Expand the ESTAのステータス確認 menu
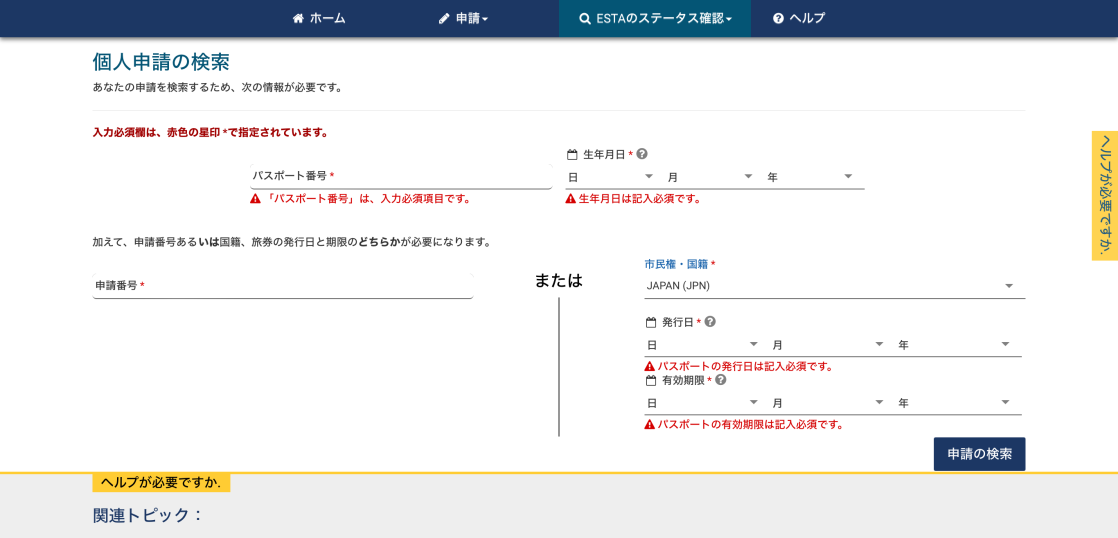Screen dimensions: 1118x538 655,18
